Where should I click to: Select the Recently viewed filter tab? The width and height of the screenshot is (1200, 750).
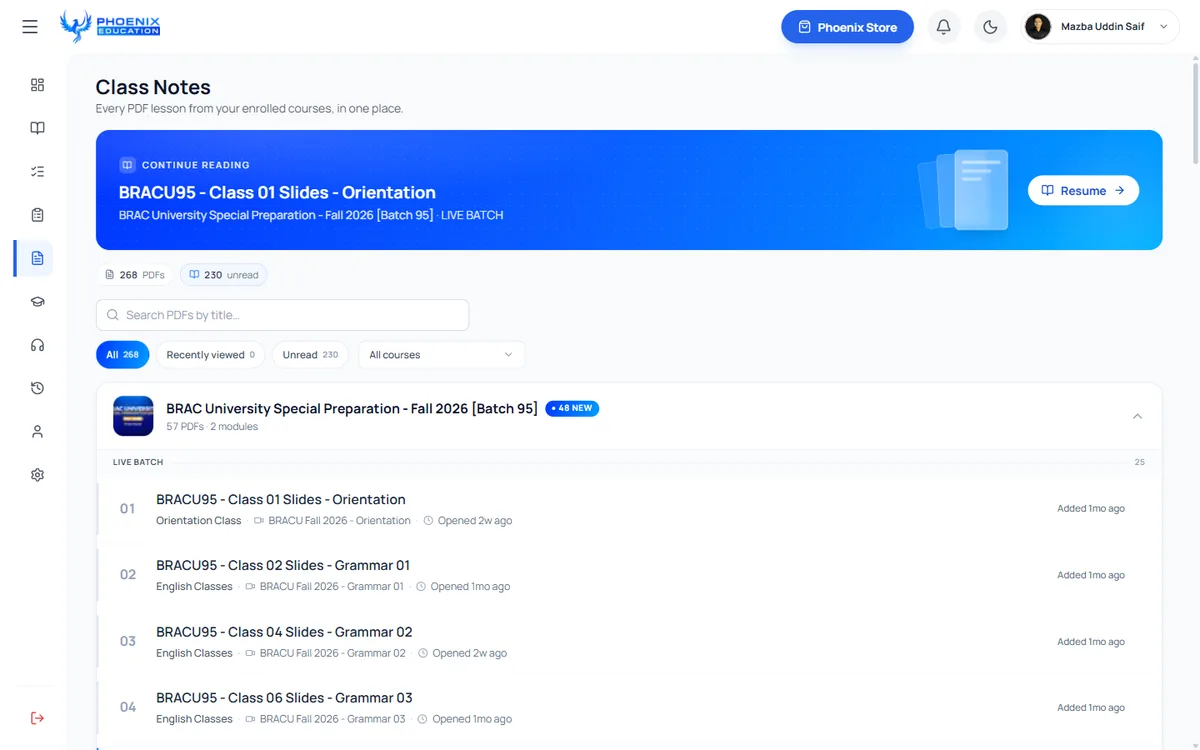(210, 355)
